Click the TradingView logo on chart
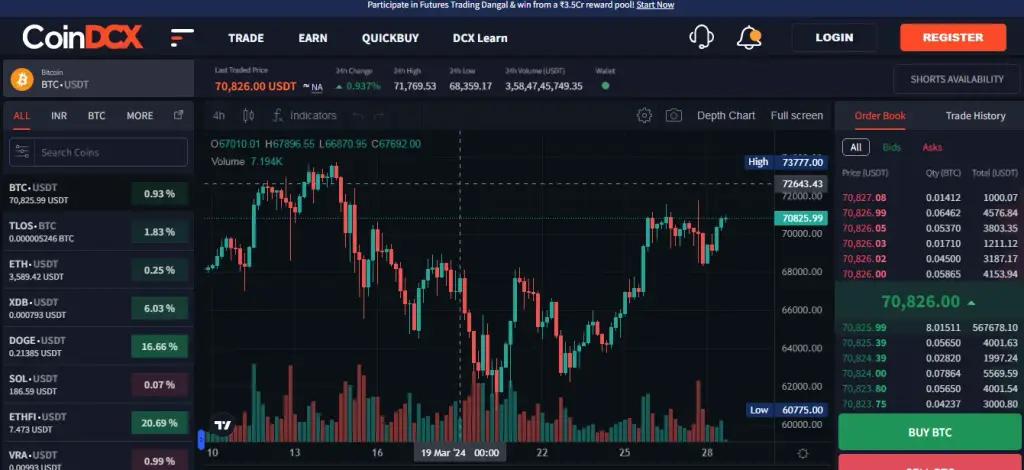This screenshot has height=470, width=1024. click(223, 425)
